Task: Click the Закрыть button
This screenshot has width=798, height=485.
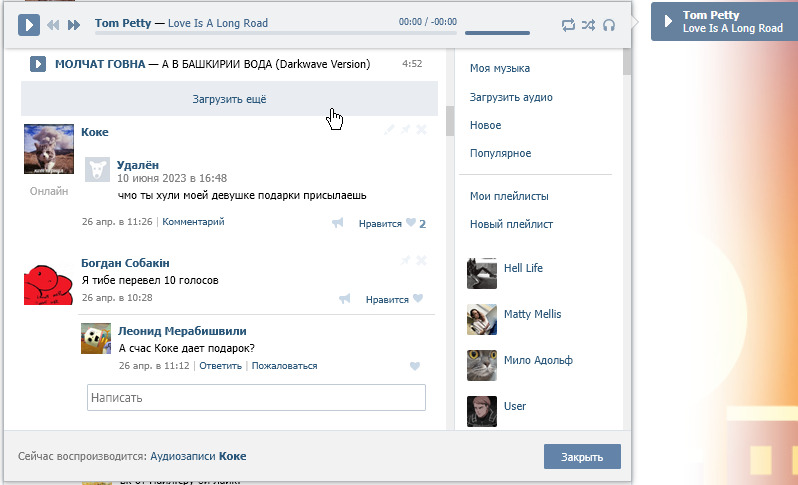Action: [582, 457]
